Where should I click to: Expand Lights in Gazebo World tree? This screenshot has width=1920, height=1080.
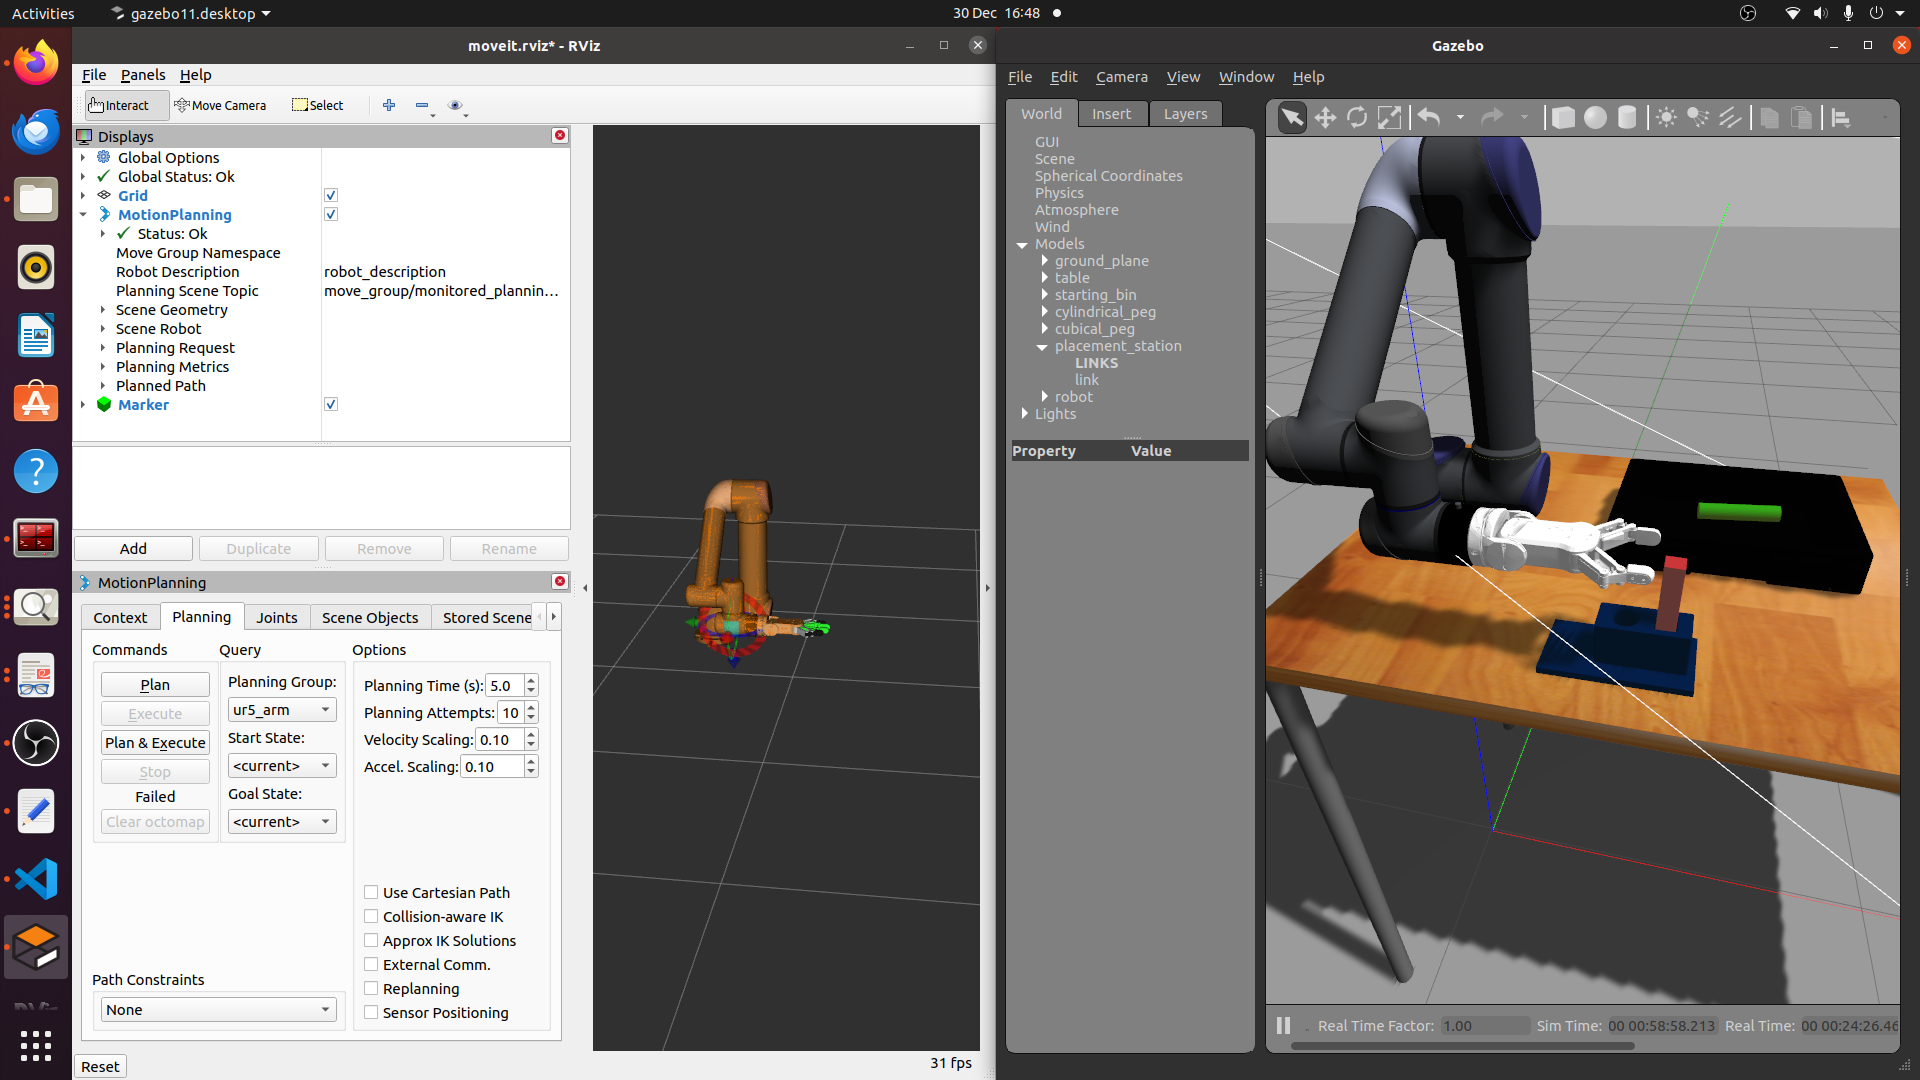(1024, 414)
